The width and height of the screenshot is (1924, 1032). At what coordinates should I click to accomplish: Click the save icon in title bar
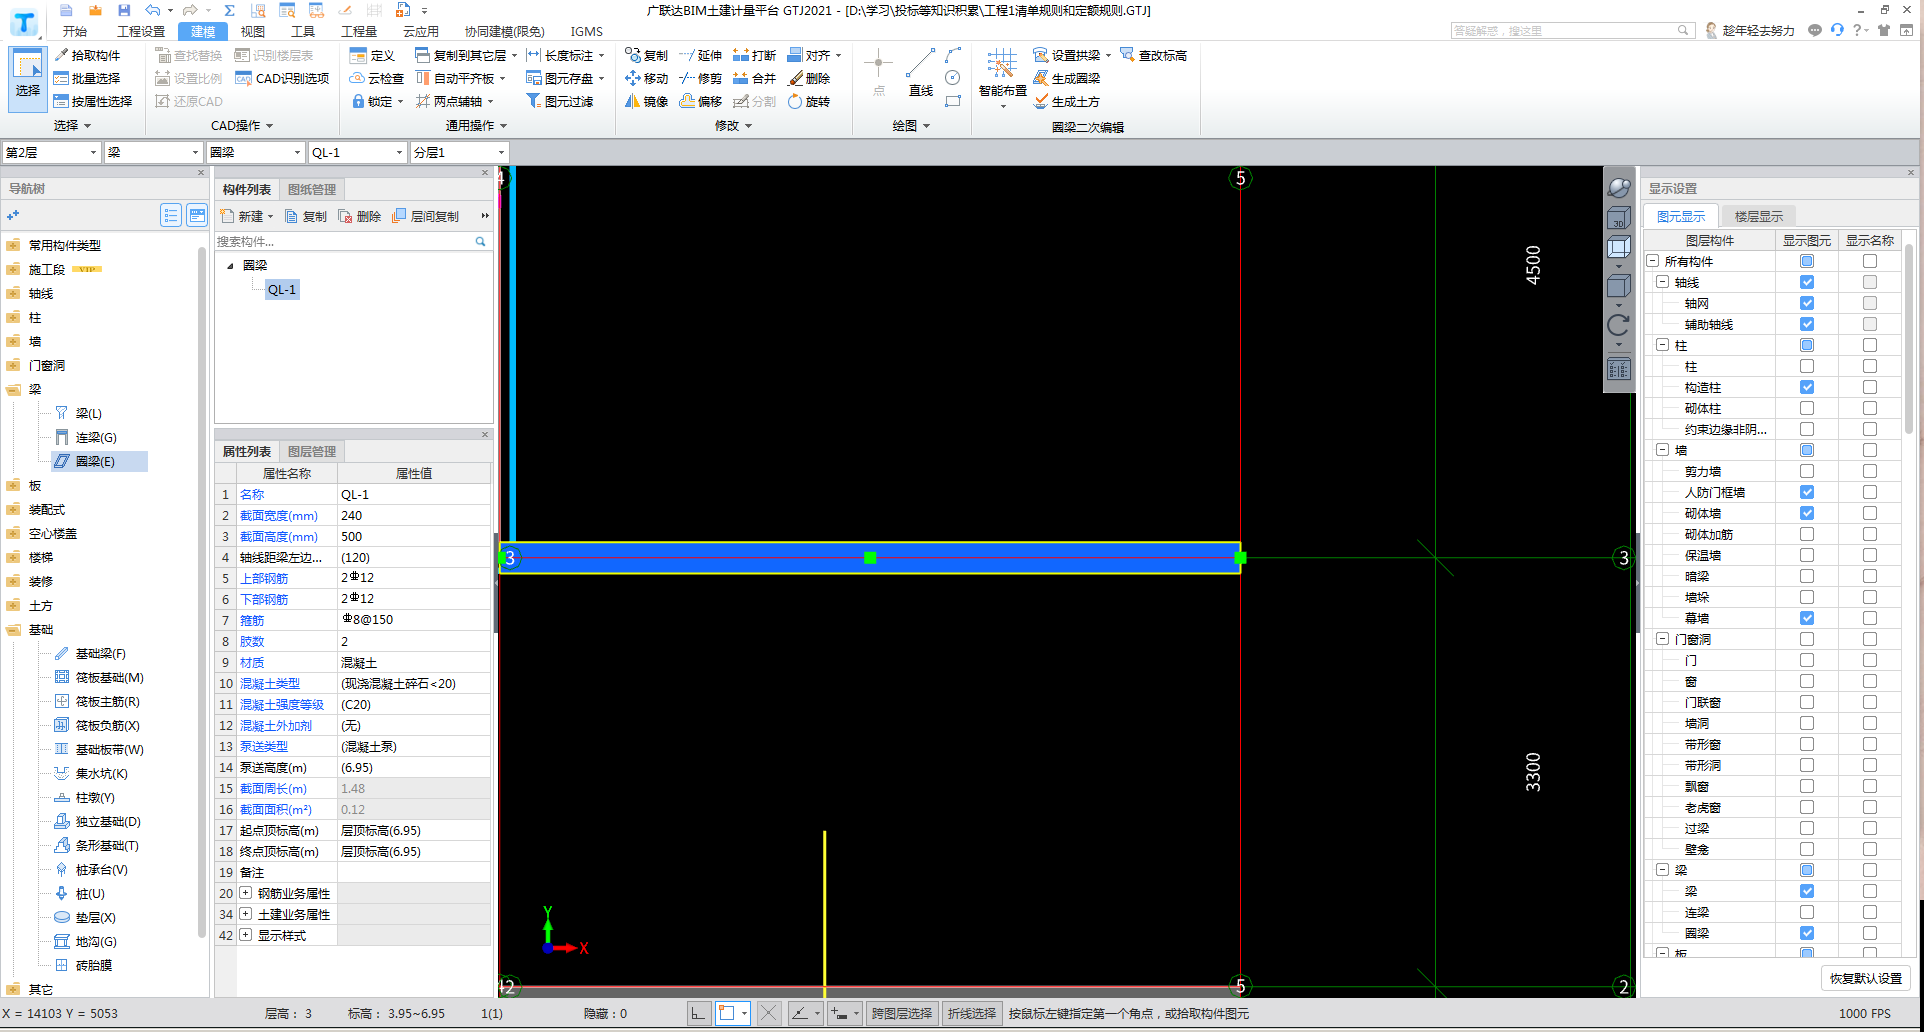pyautogui.click(x=124, y=10)
